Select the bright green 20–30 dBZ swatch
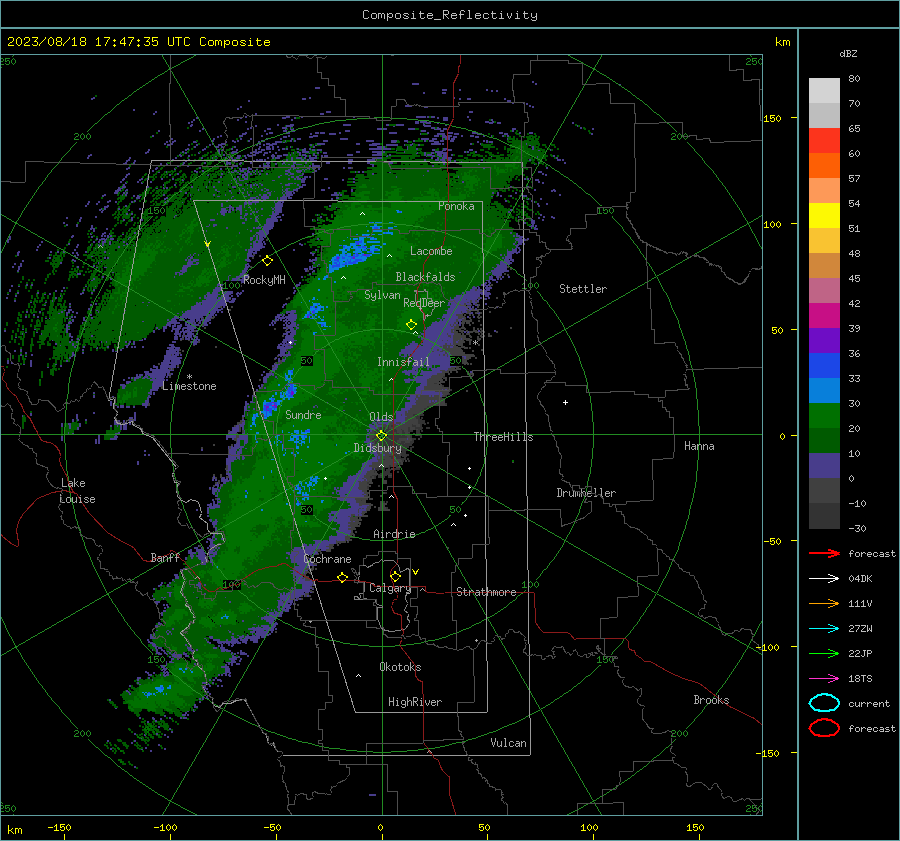 [824, 416]
